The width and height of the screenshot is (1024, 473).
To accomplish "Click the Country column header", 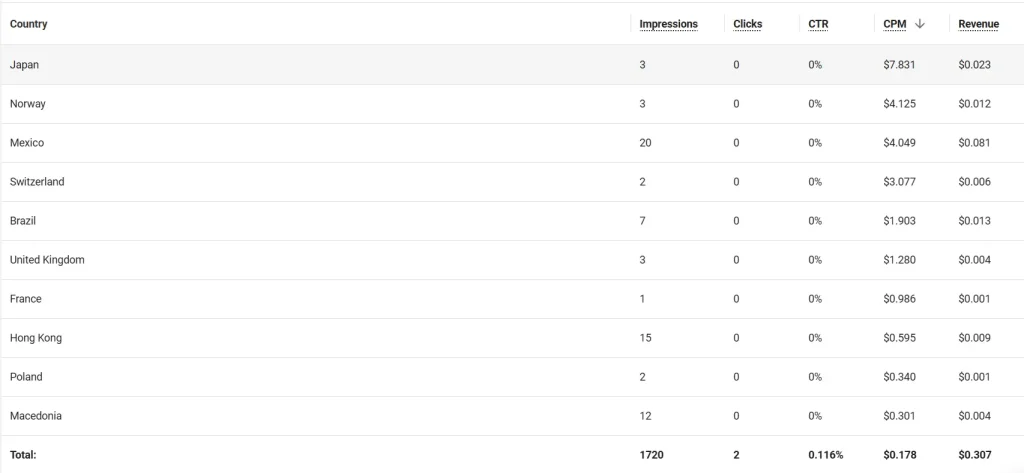I will (x=28, y=24).
